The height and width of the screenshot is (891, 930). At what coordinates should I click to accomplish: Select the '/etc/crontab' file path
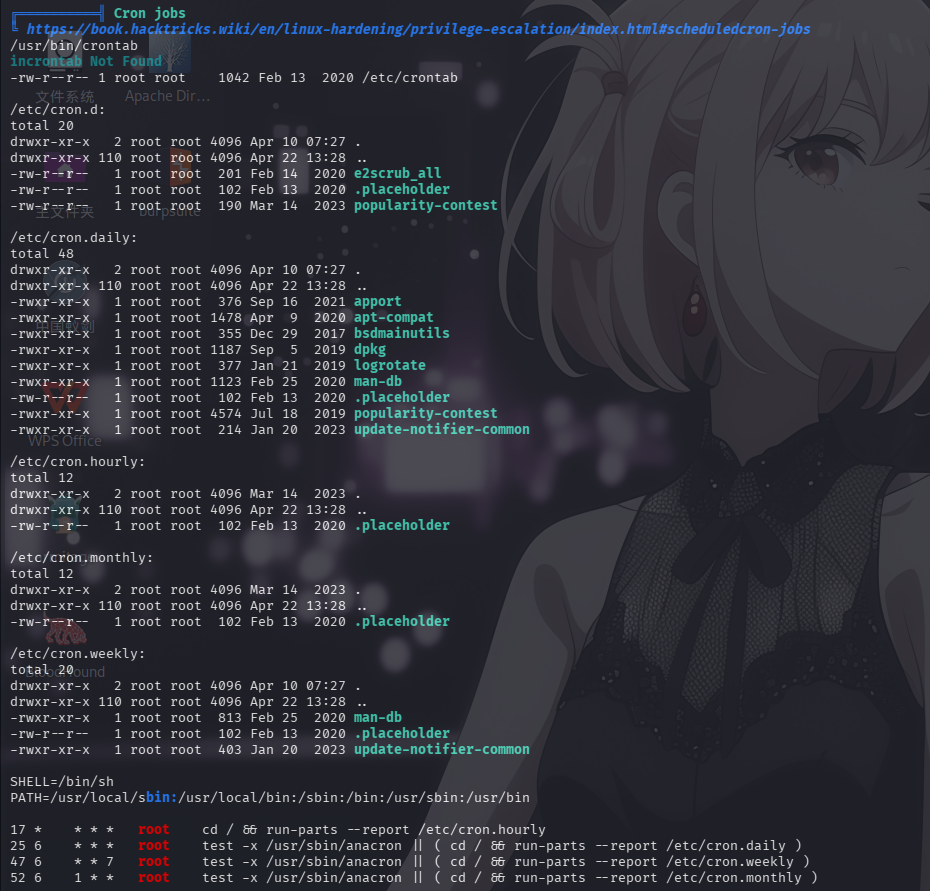tap(410, 78)
